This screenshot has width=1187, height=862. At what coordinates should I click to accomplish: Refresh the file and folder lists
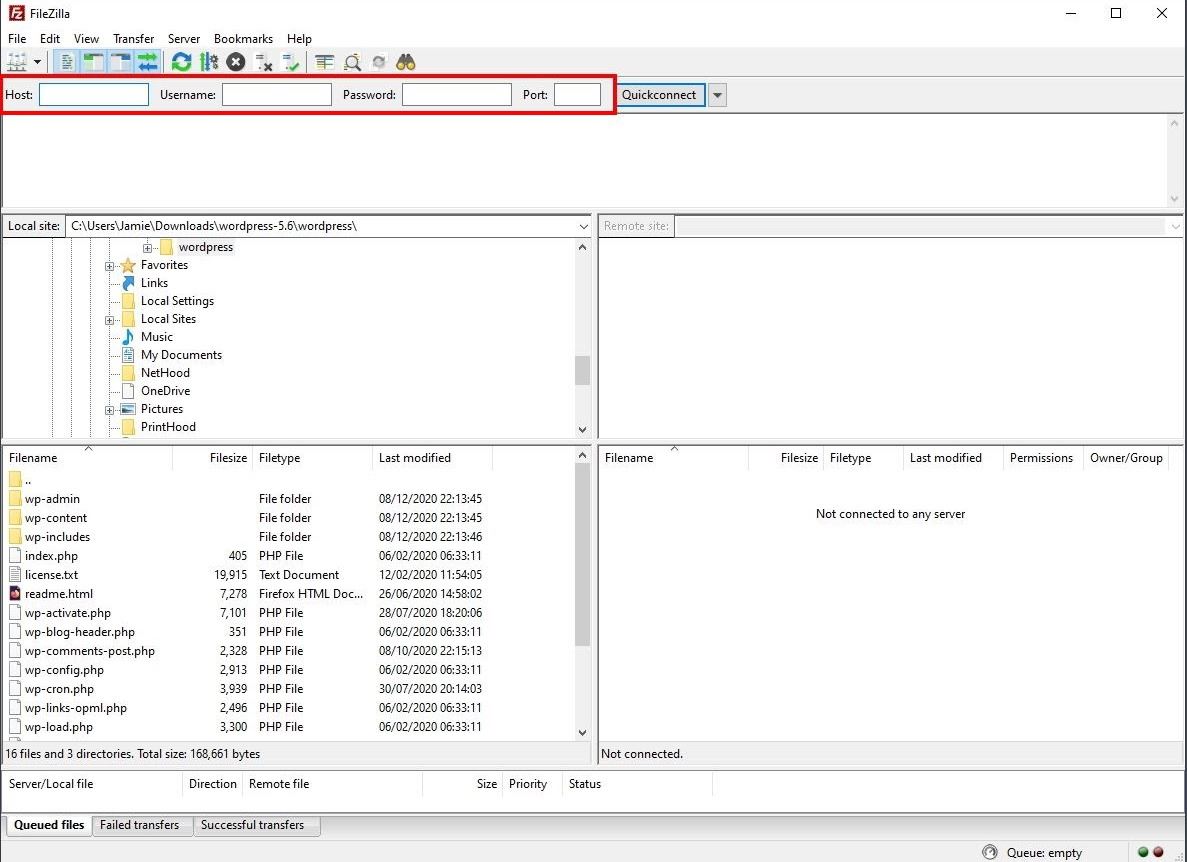click(181, 62)
